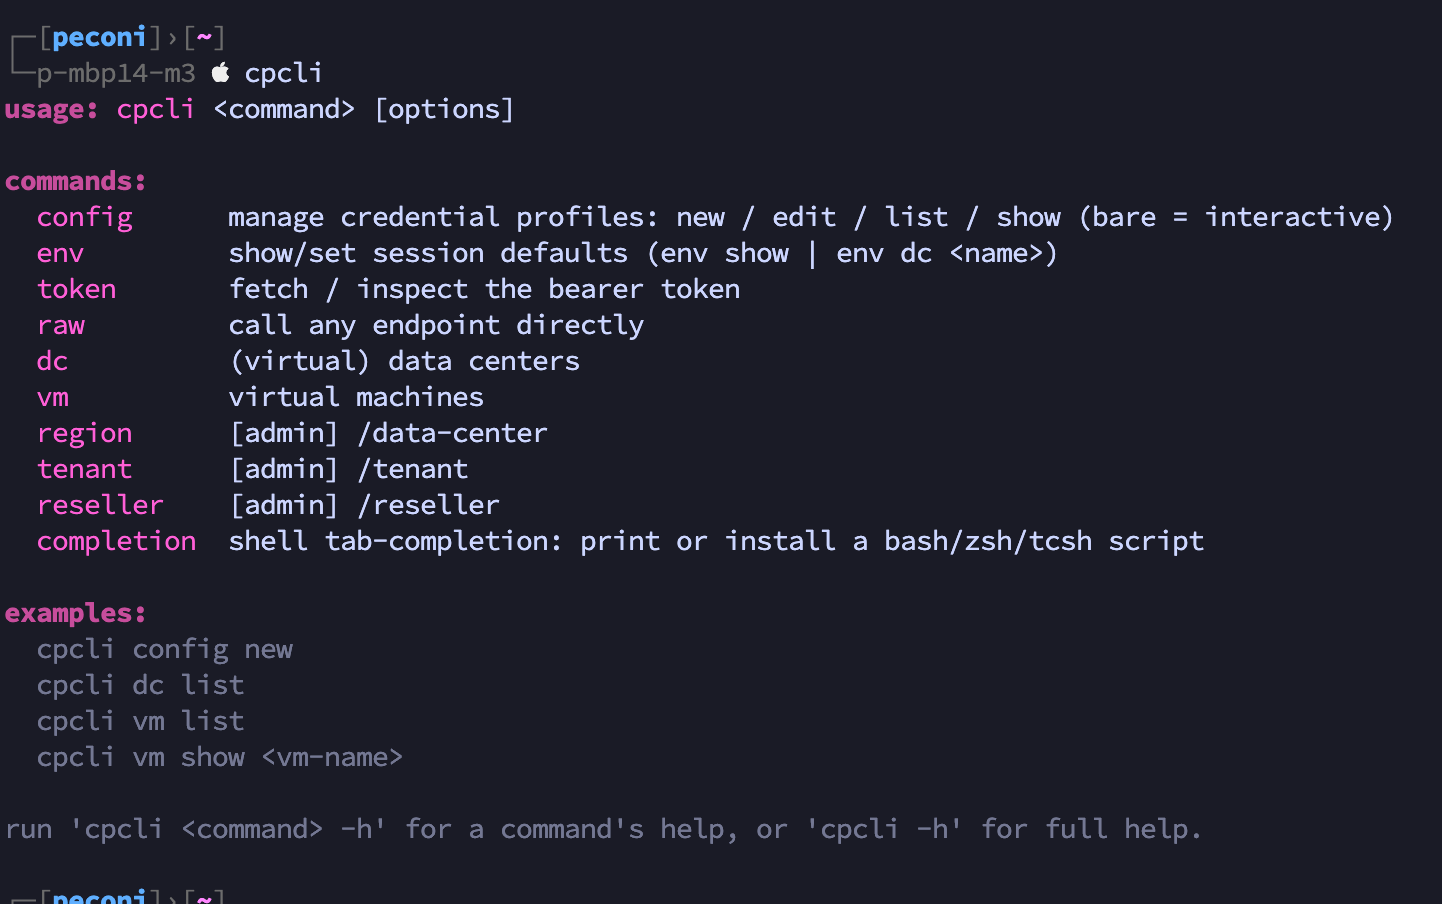Select the 'region' command word
Image resolution: width=1442 pixels, height=904 pixels.
pyautogui.click(x=85, y=434)
